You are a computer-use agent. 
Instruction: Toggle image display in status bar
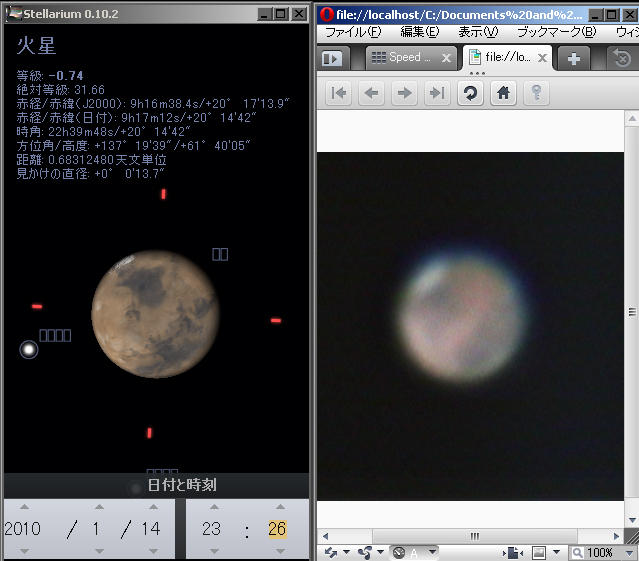pos(540,552)
